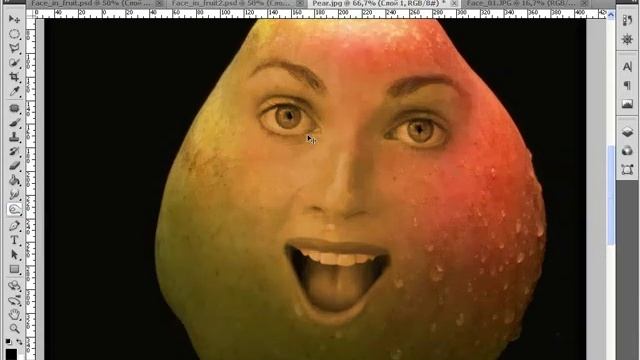Open the Paths panel icon
The image size is (640, 360).
point(627,169)
